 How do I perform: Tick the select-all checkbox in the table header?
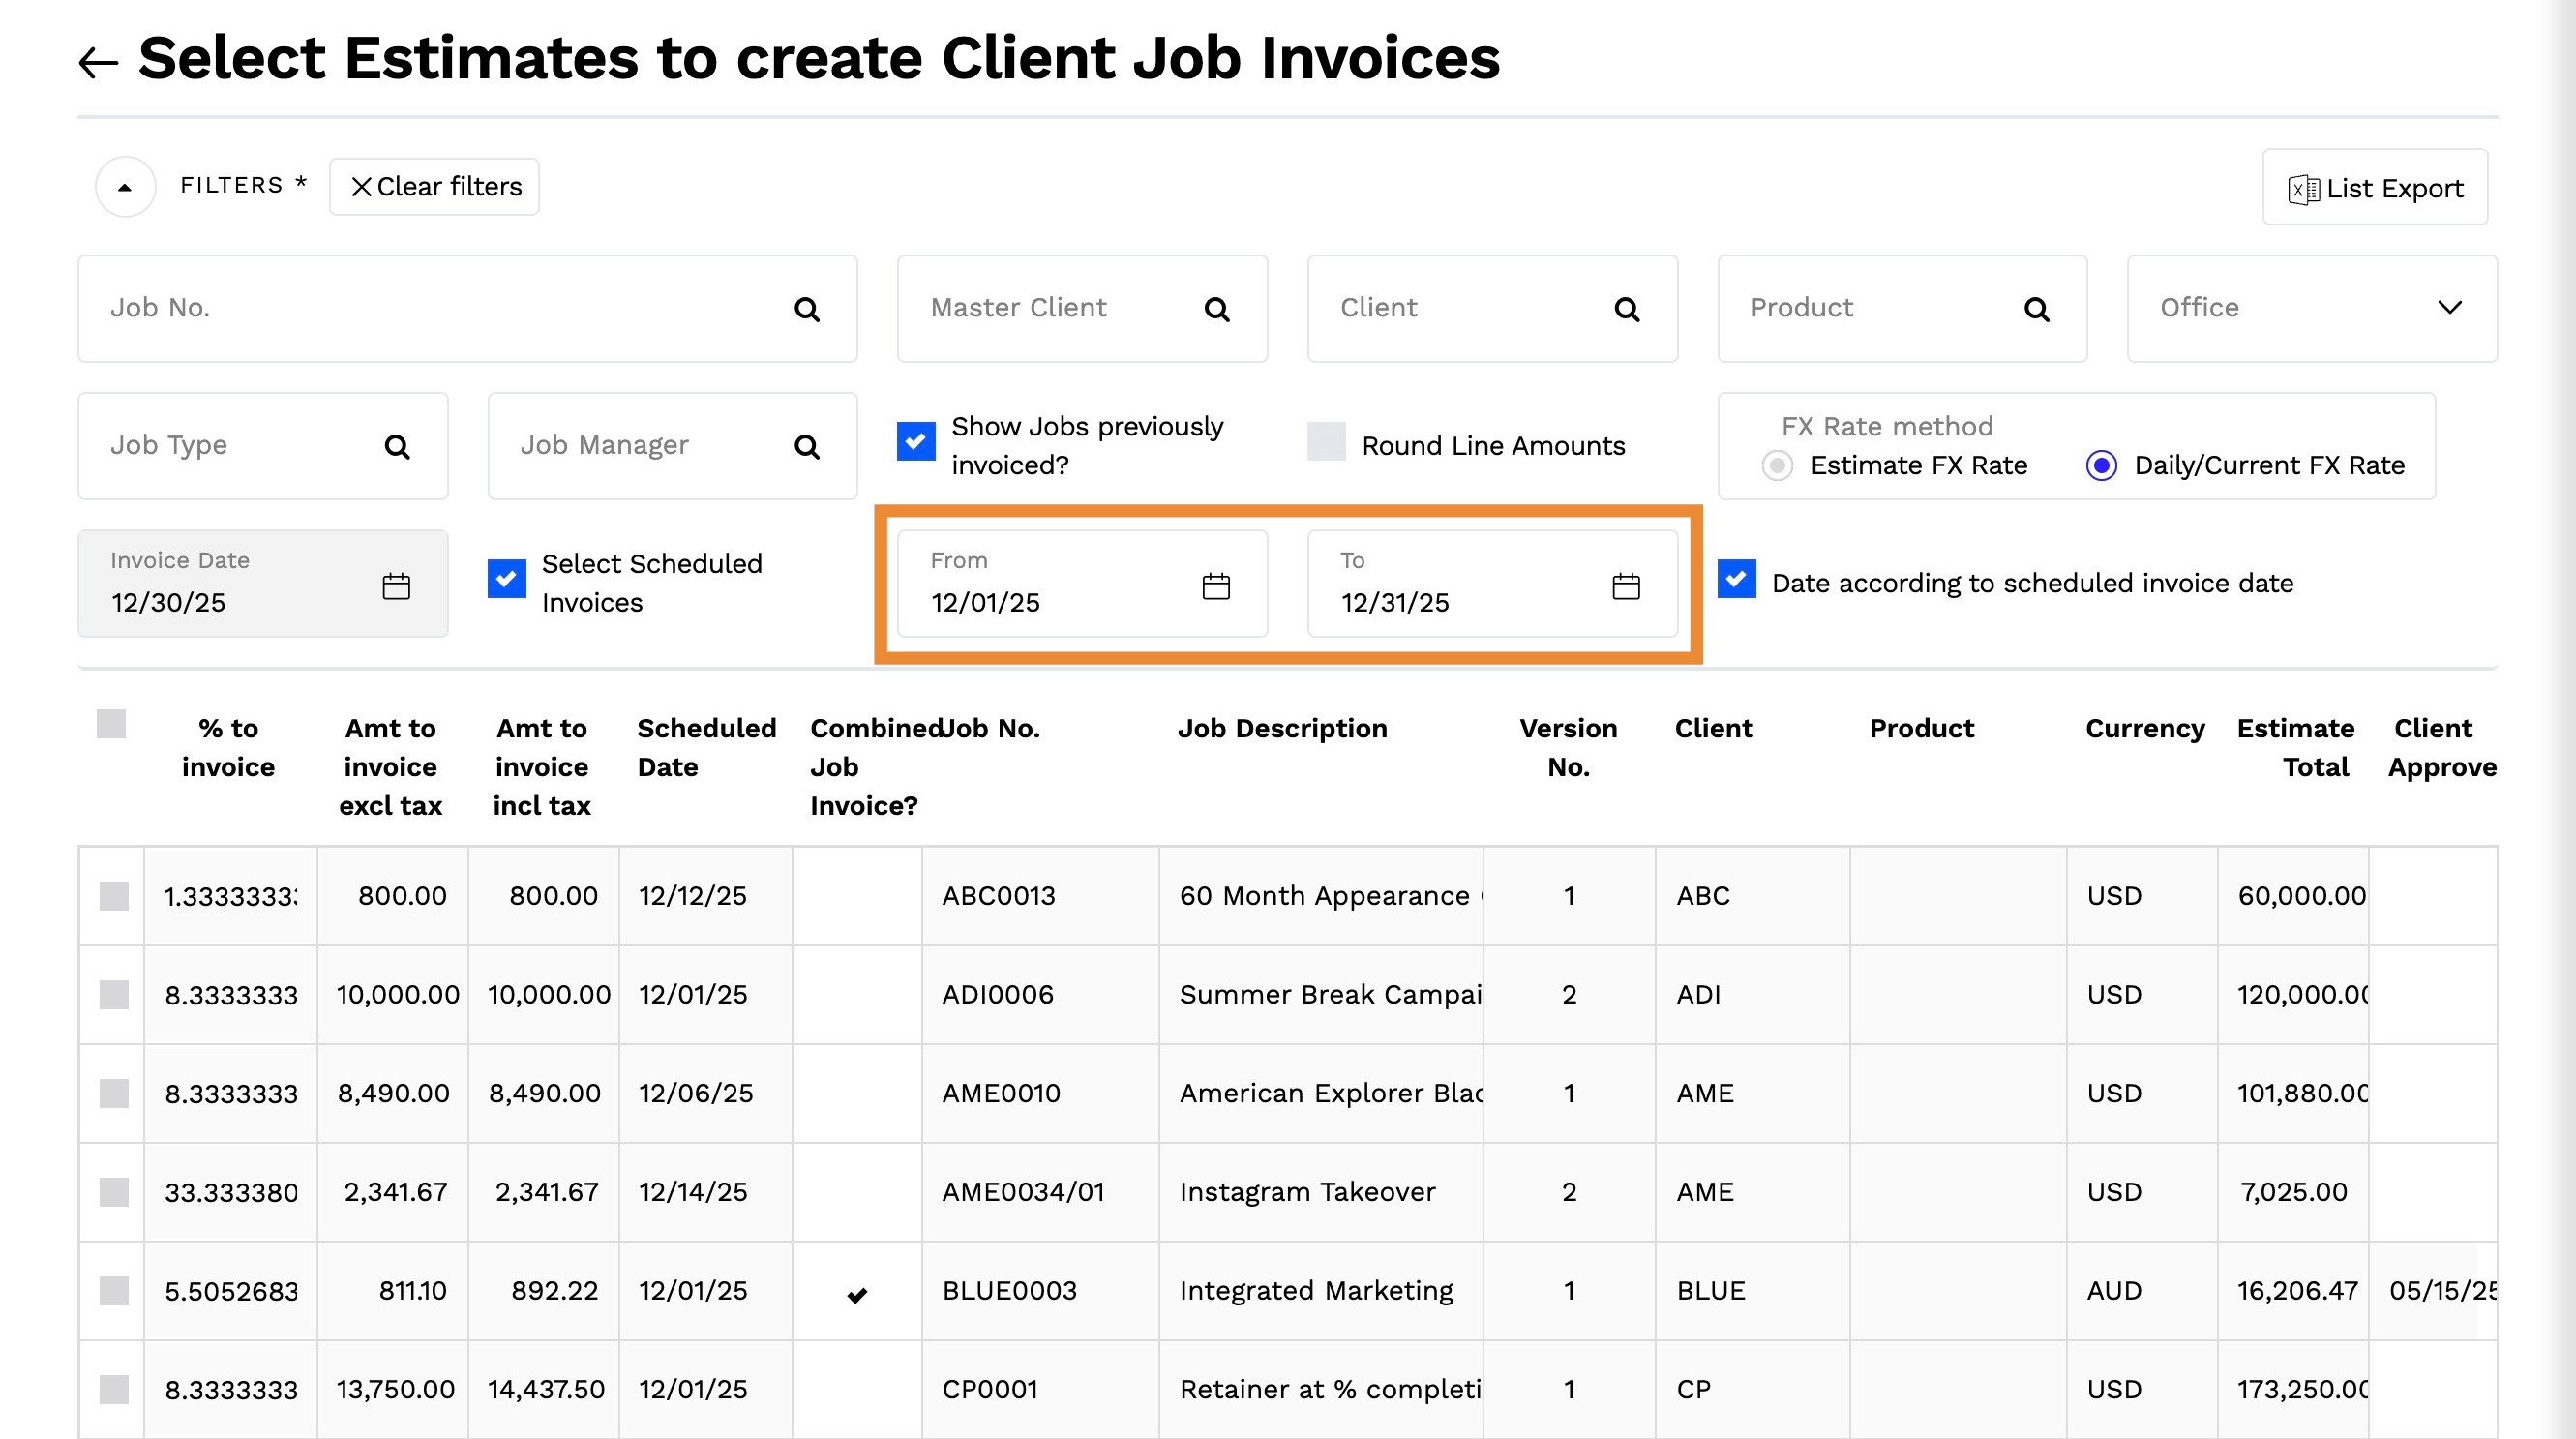(111, 724)
